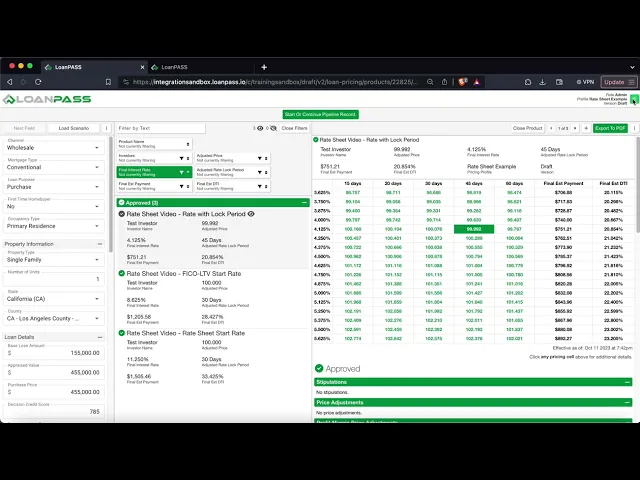640x480 pixels.
Task: Hide Rate with Lock Period product eye icon
Action: point(251,214)
